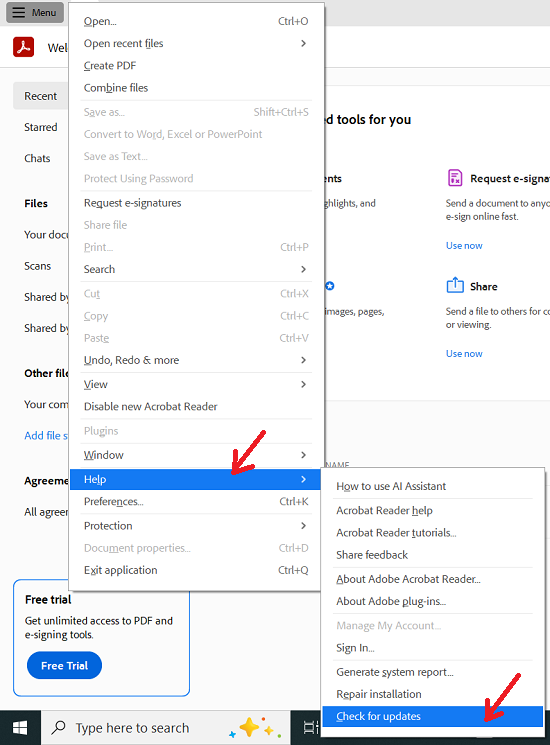Screen dimensions: 550x745
Task: Select Combine files menu entry
Action: click(196, 88)
